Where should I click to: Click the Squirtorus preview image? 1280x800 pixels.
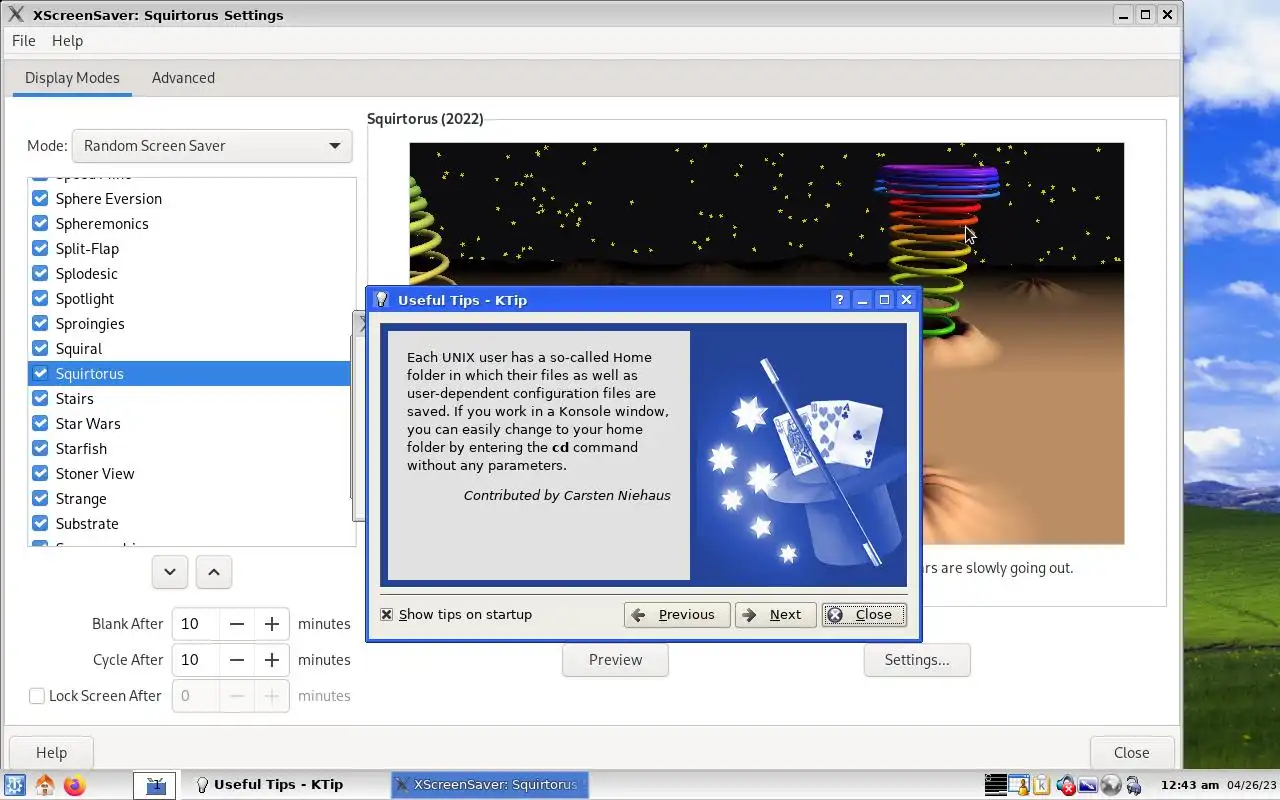[x=766, y=343]
